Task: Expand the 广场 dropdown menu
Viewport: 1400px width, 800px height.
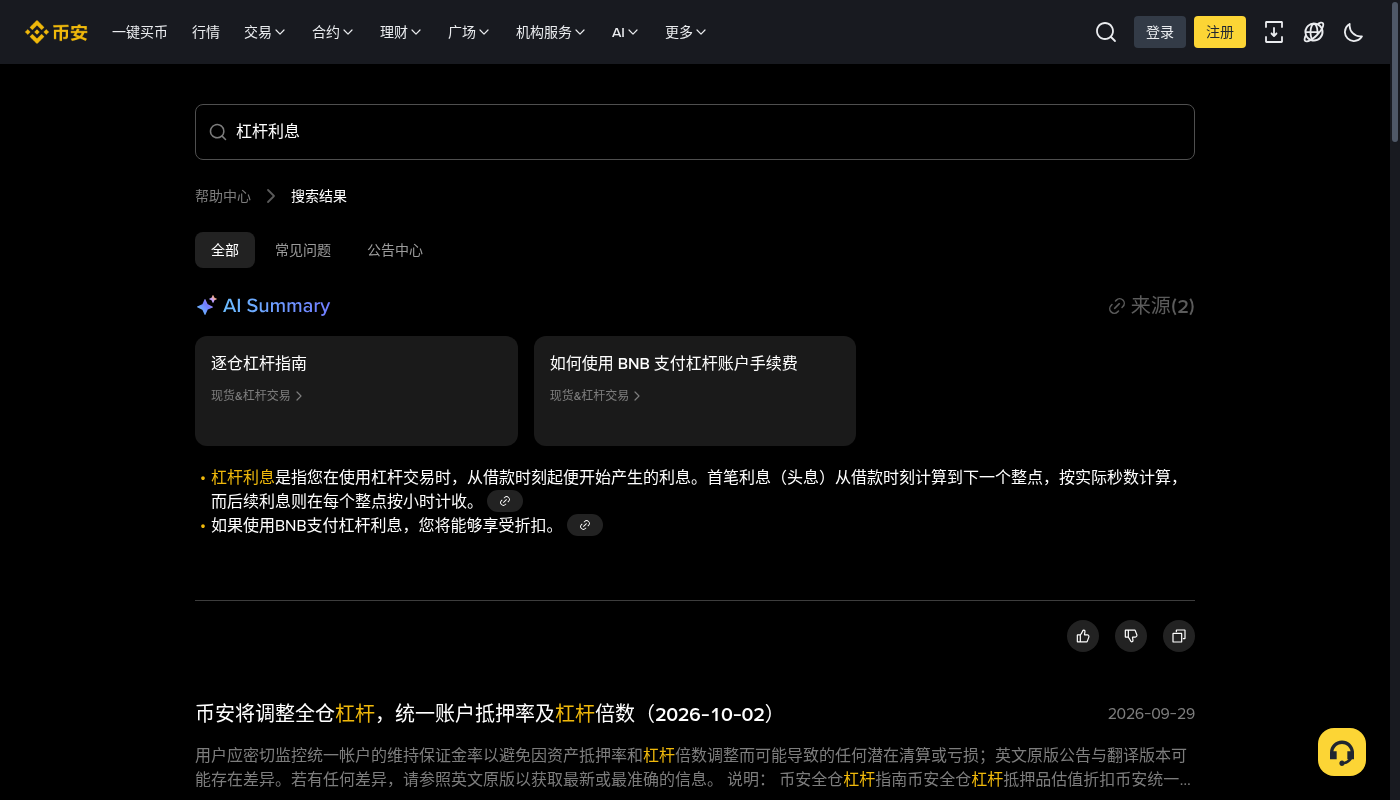Action: [x=469, y=32]
